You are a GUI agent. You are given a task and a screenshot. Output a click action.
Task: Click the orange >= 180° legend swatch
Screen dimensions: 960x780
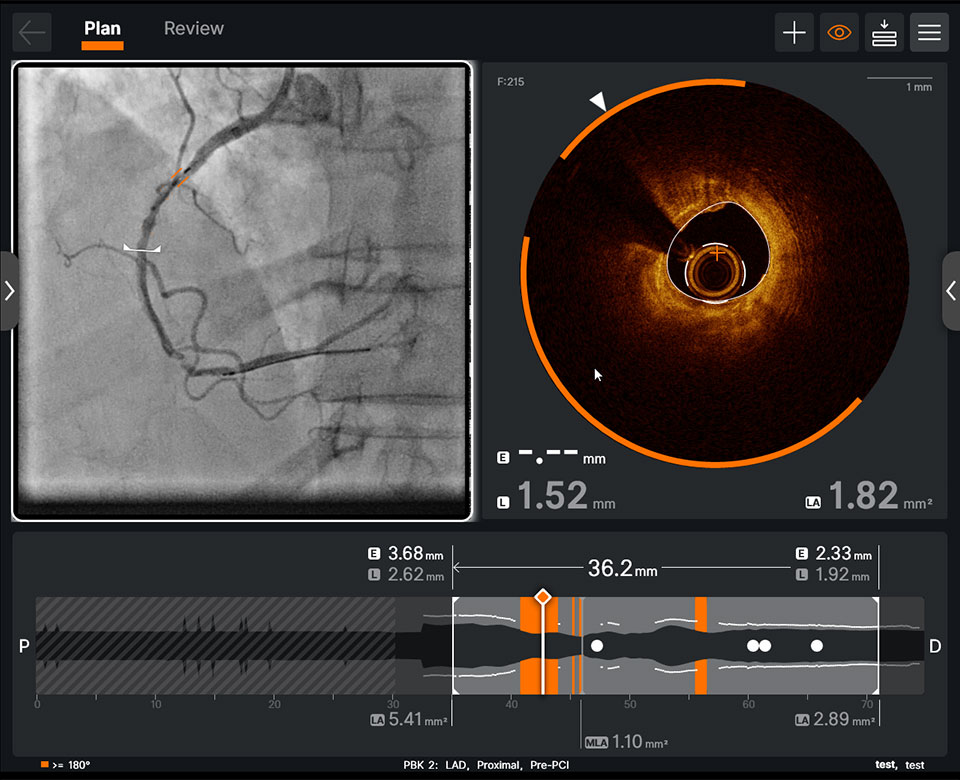(44, 762)
